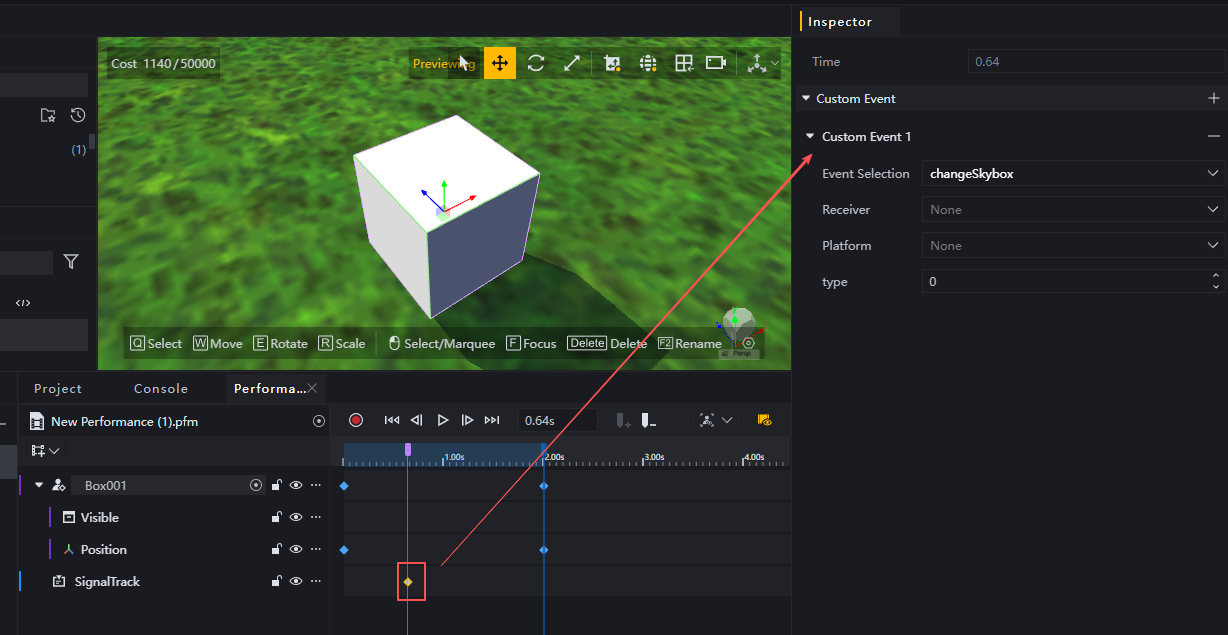1228x635 pixels.
Task: Click the filter funnel icon
Action: click(71, 262)
